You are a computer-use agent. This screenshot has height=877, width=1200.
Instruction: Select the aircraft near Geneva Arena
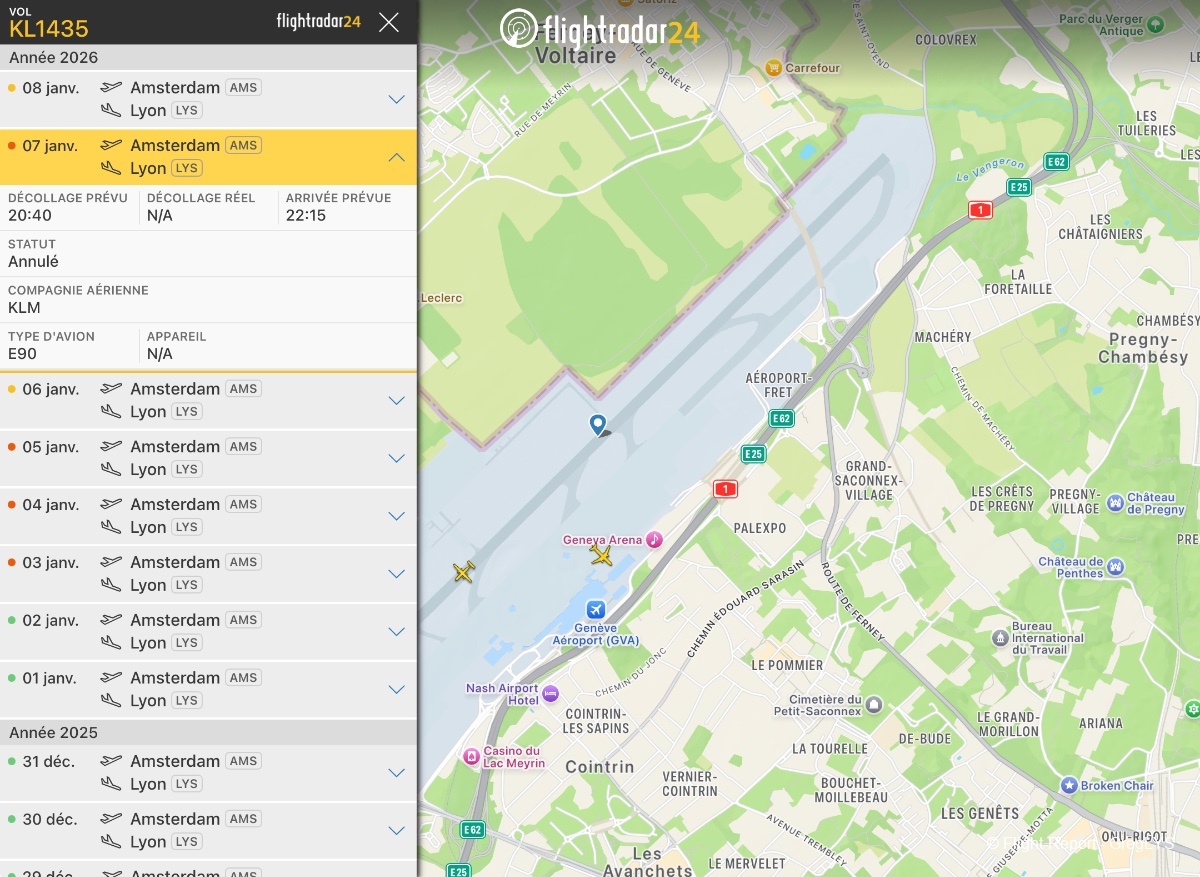click(x=601, y=554)
